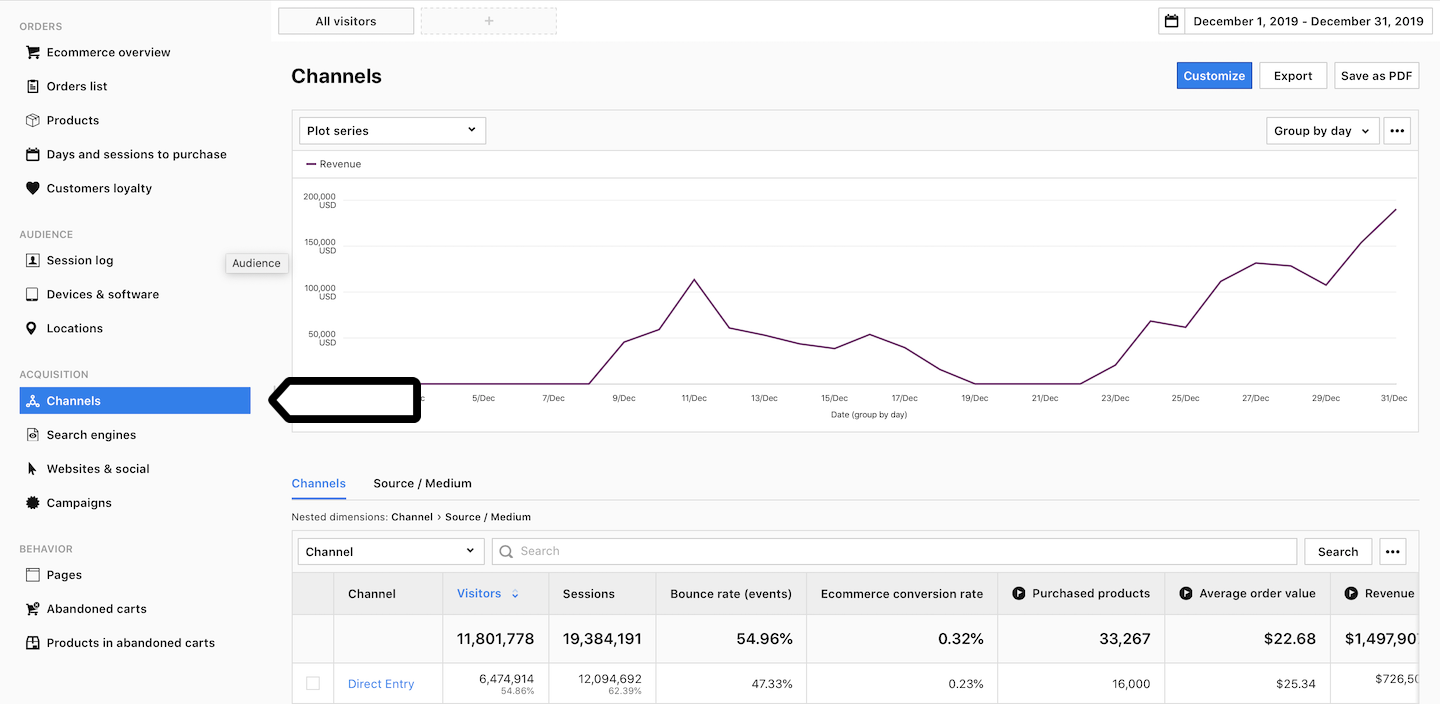Click the Products in abandoned carts icon

[33, 643]
